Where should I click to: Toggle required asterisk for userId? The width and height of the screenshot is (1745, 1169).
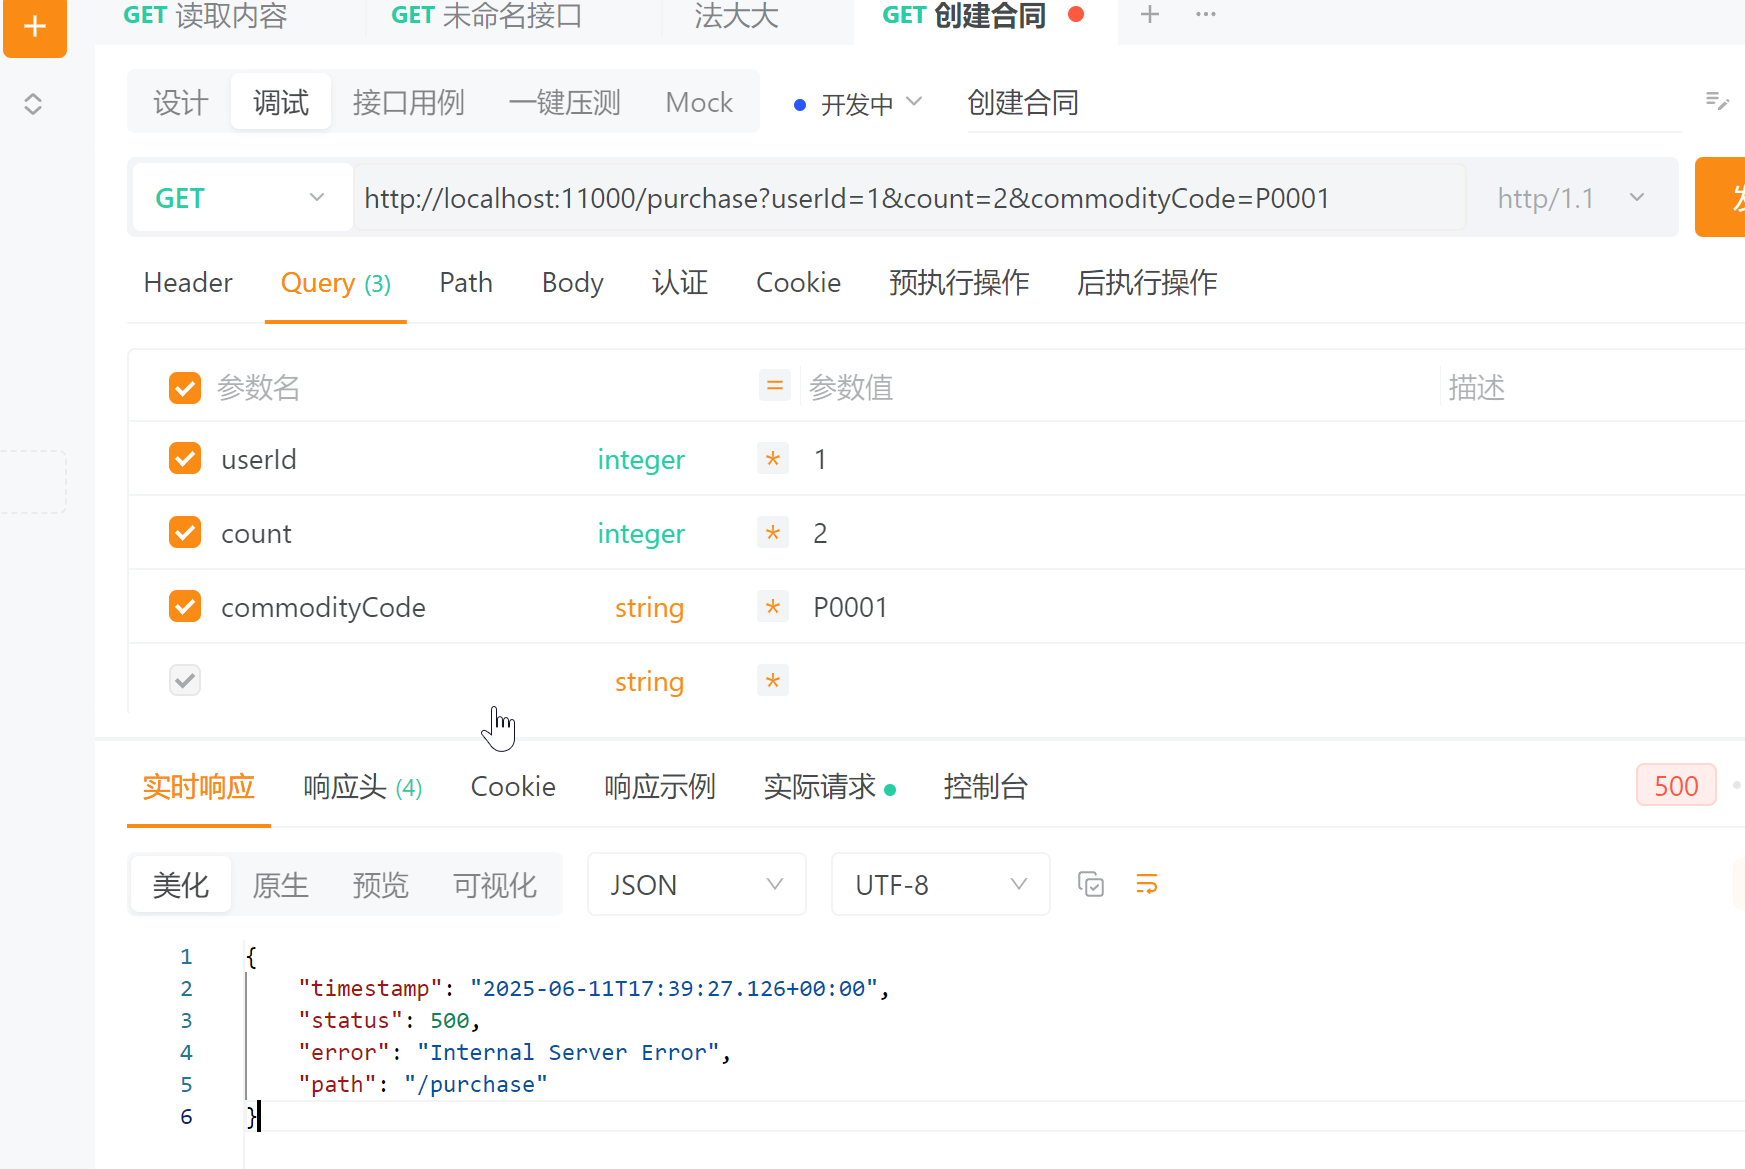(773, 459)
